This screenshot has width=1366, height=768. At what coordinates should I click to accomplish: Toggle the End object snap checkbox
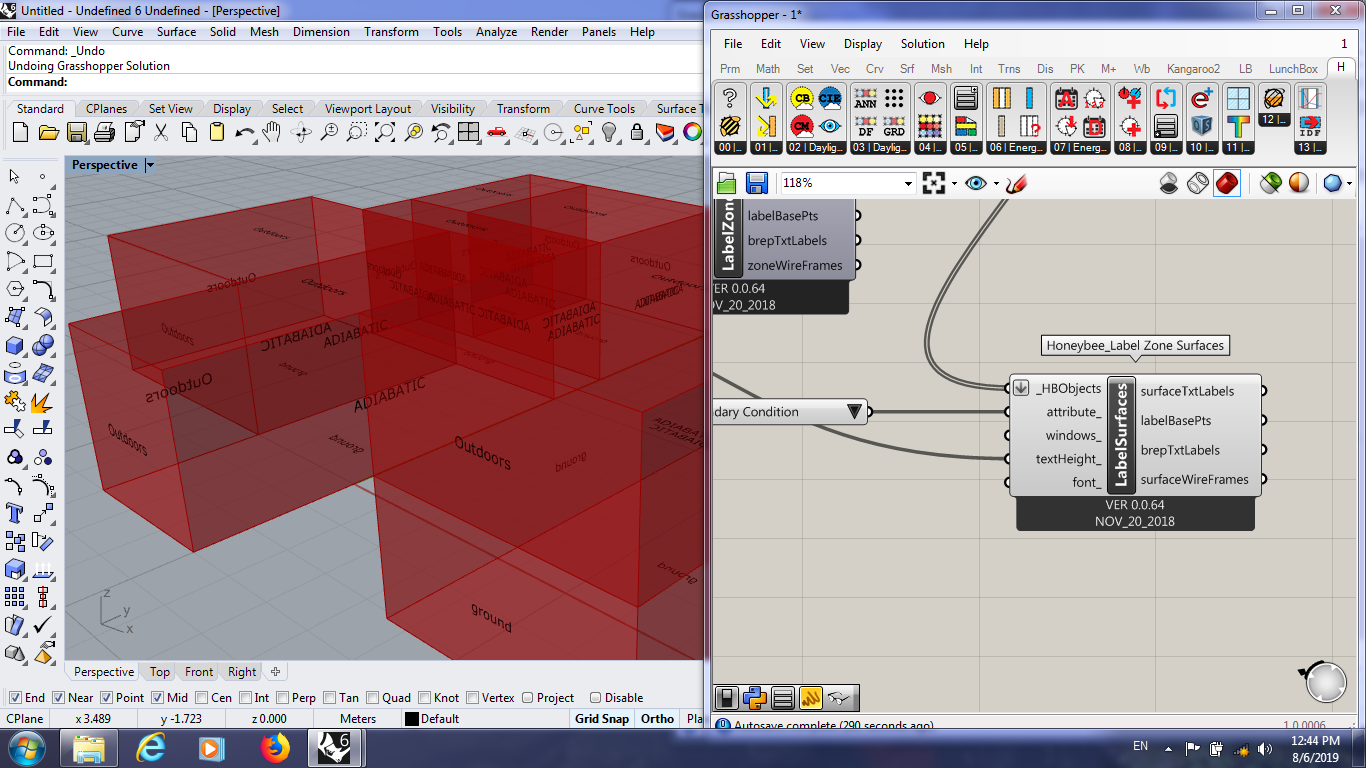click(15, 698)
